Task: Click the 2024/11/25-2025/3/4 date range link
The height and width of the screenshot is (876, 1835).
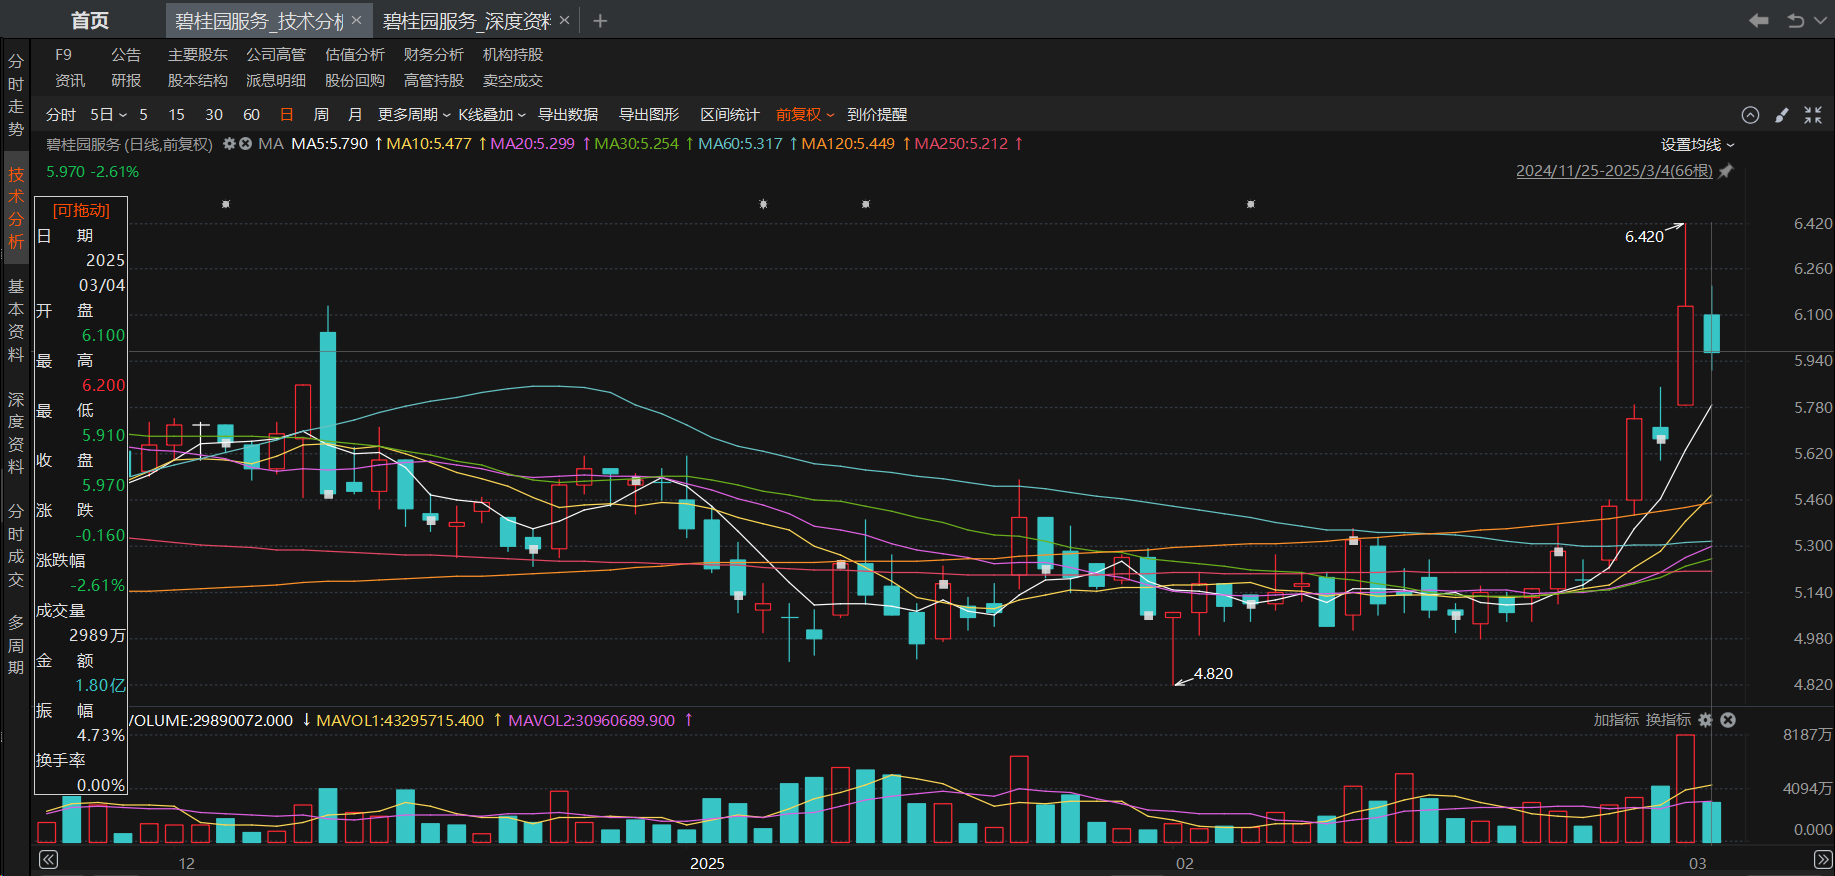Action: [1613, 171]
